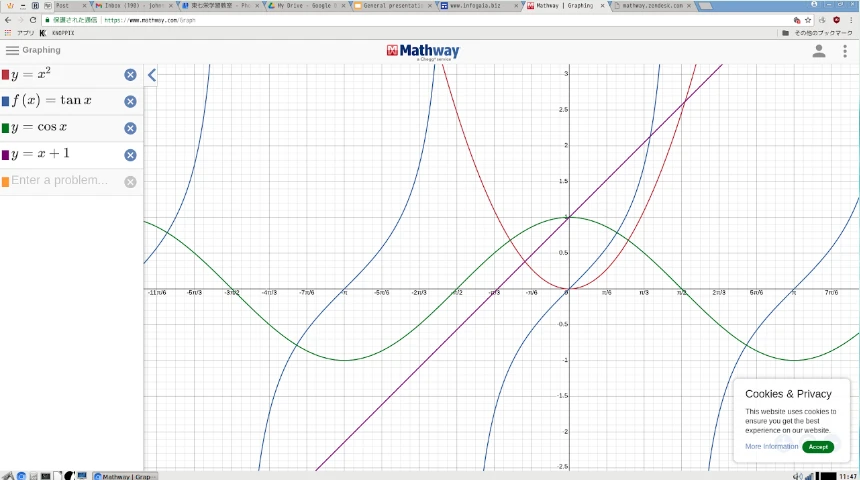
Task: Select the y = x + 1 expression
Action: pyautogui.click(x=41, y=154)
